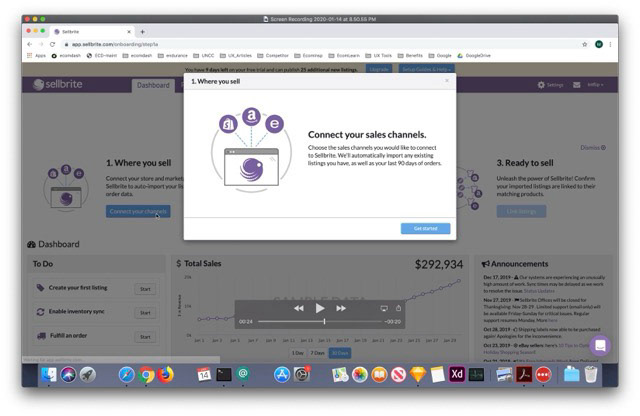Start Enable inventory sync
Image resolution: width=640 pixels, height=416 pixels.
tap(145, 313)
